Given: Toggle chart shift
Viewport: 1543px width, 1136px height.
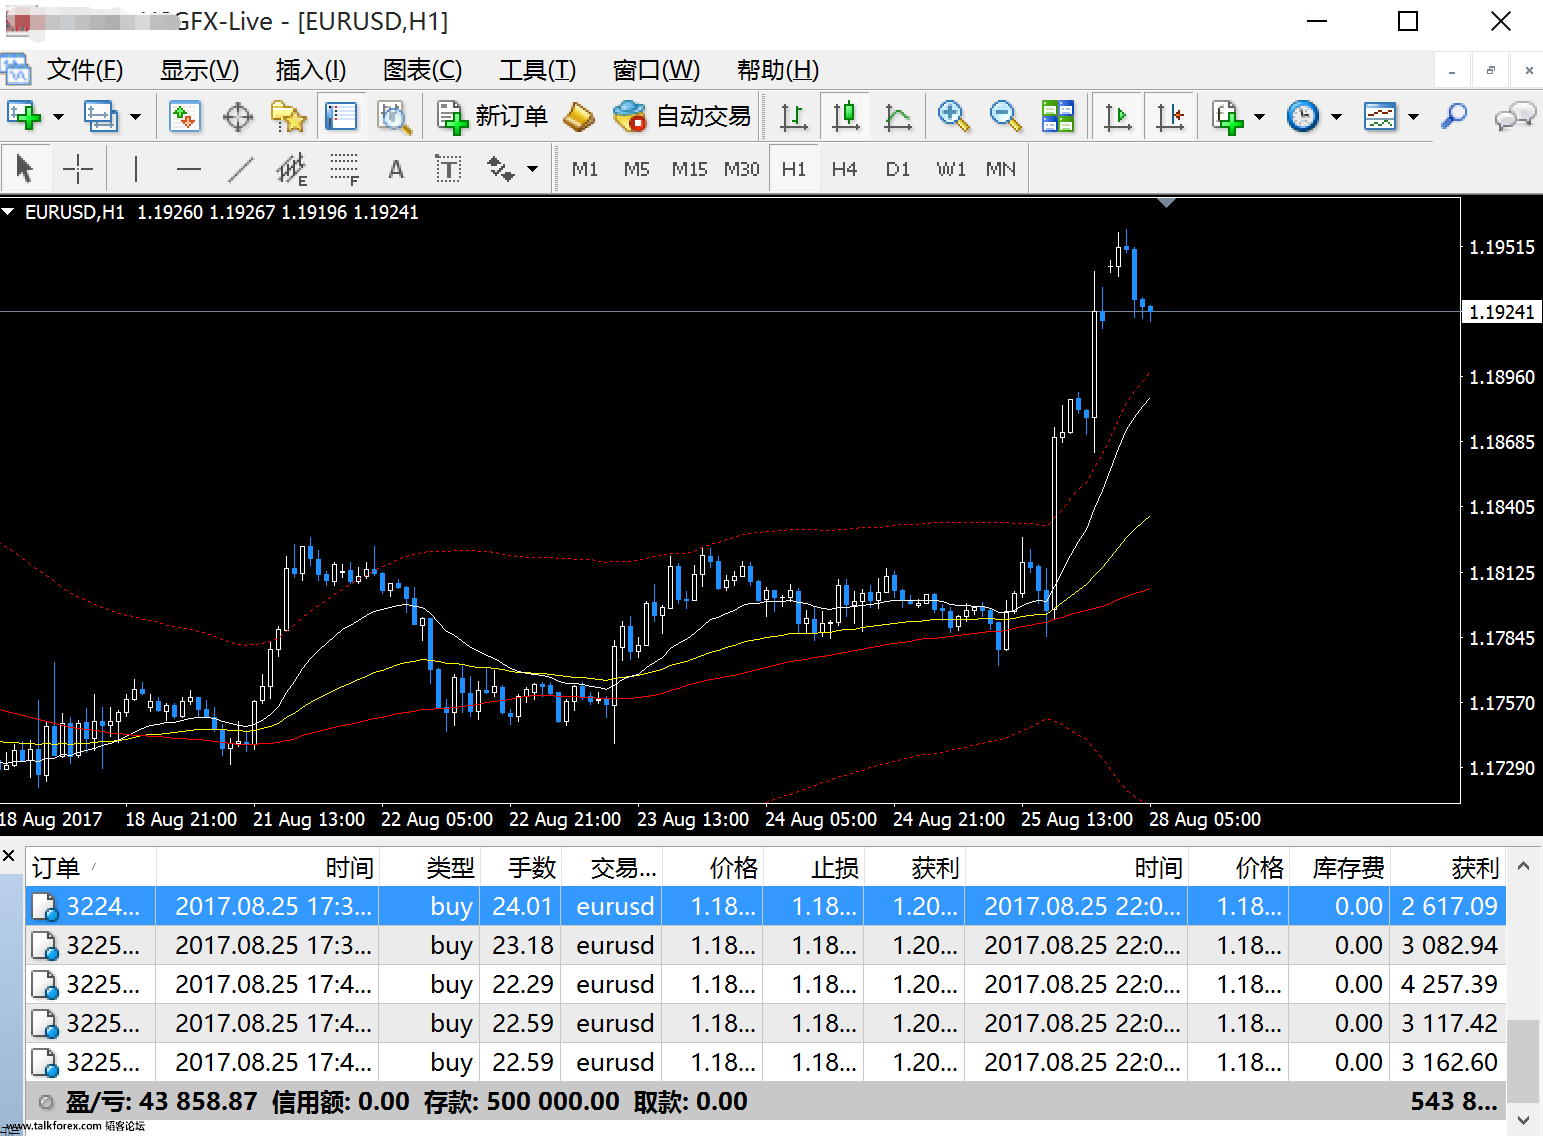Looking at the screenshot, I should coord(1169,116).
